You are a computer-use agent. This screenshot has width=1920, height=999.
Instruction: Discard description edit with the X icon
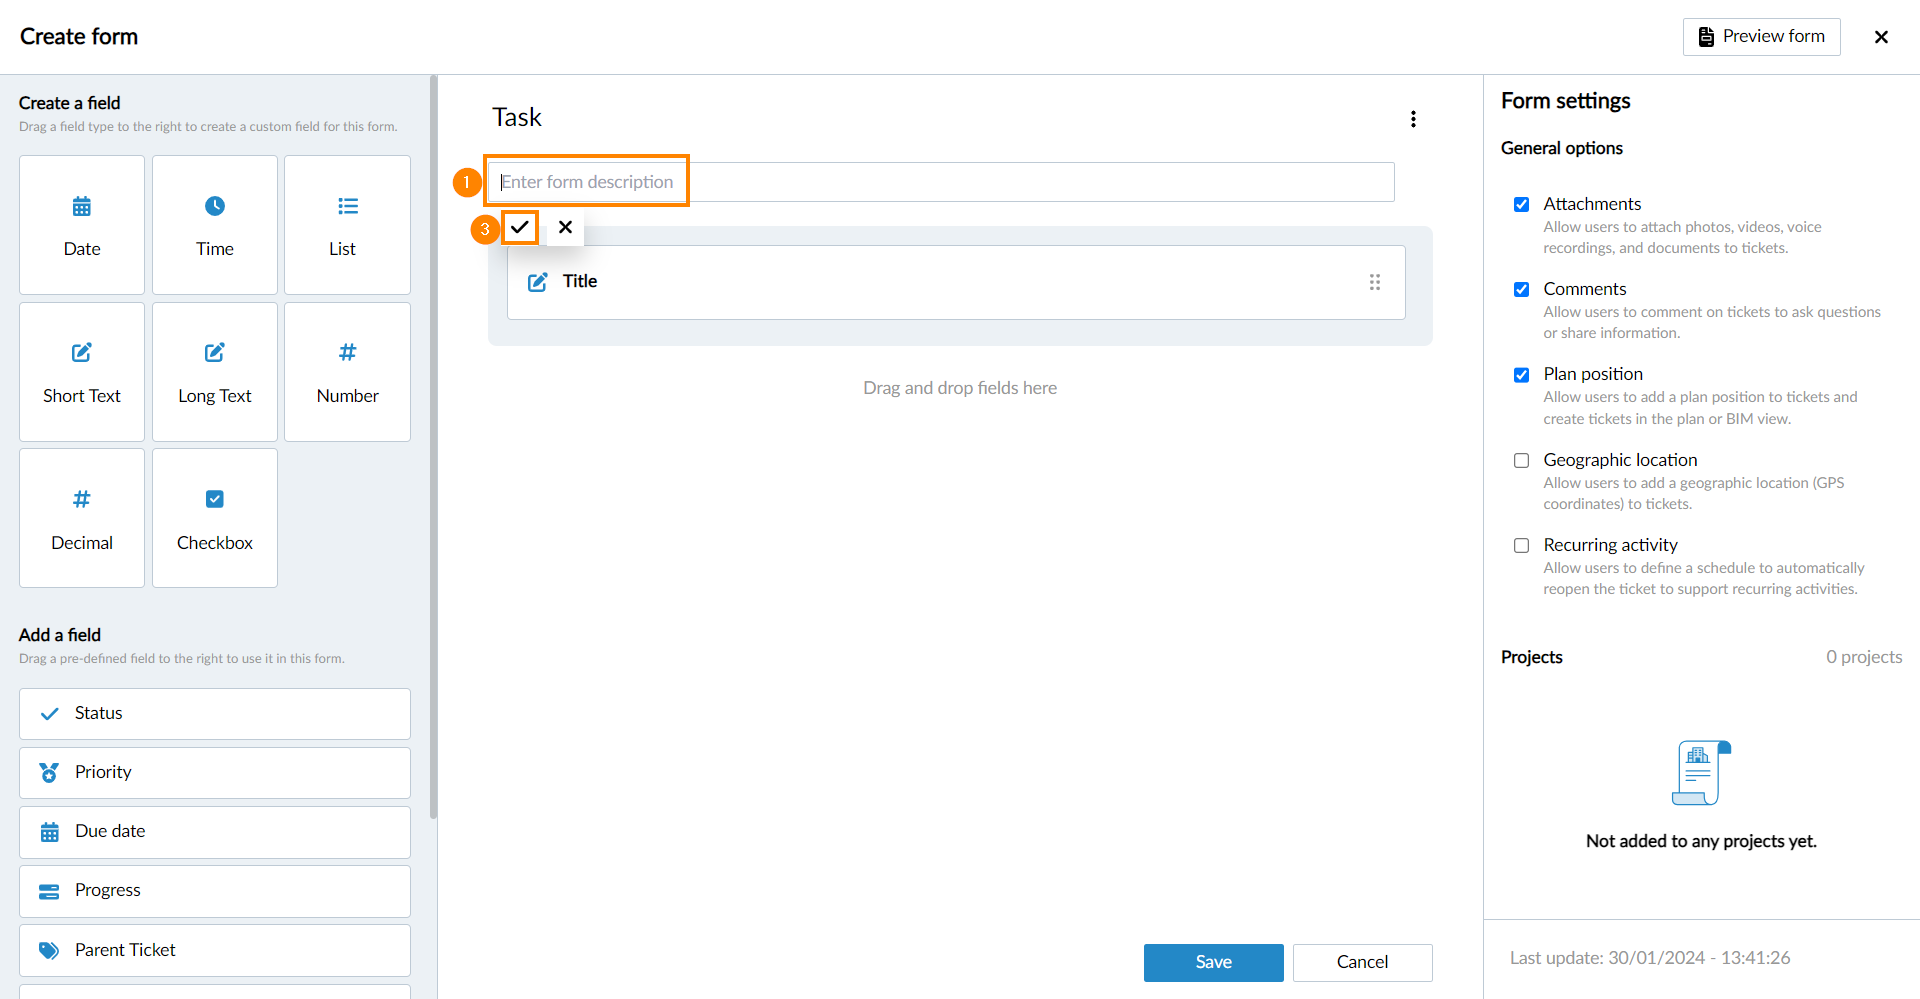click(x=565, y=227)
